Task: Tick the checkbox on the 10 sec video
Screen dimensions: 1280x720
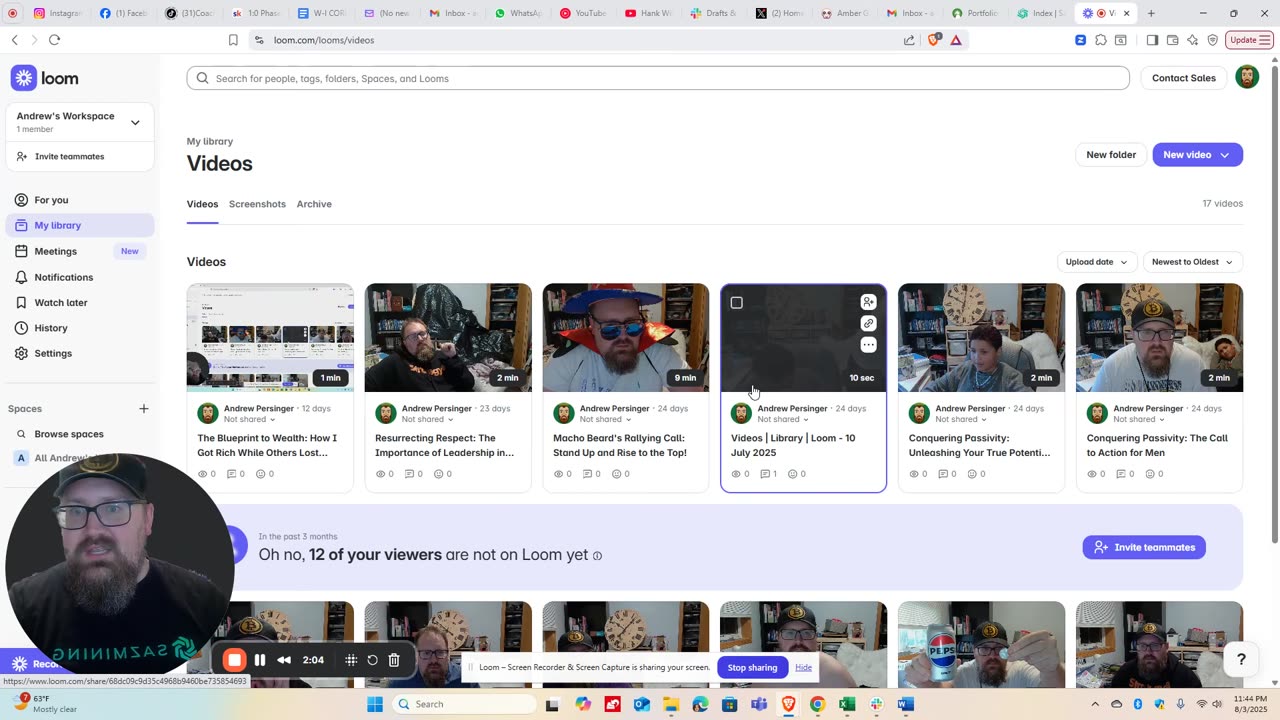Action: tap(737, 303)
